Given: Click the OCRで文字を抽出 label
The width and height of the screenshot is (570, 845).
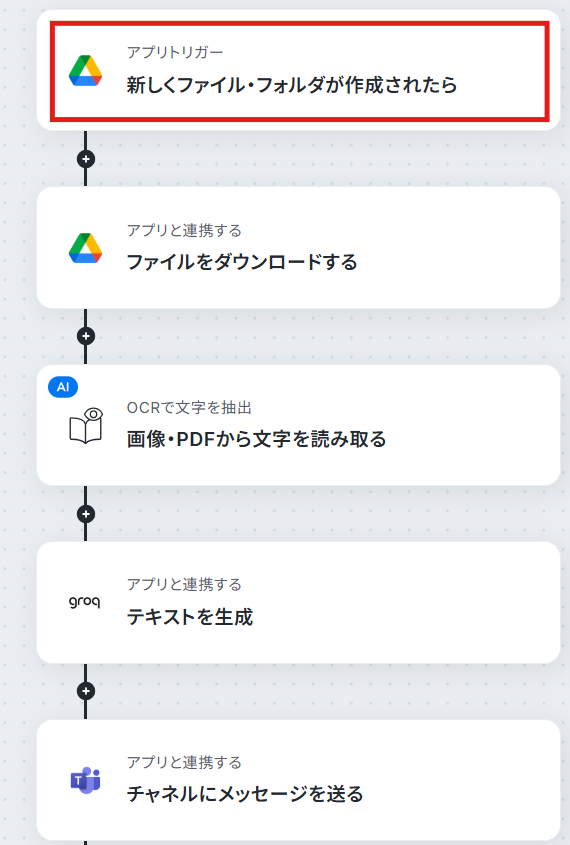Looking at the screenshot, I should (189, 407).
